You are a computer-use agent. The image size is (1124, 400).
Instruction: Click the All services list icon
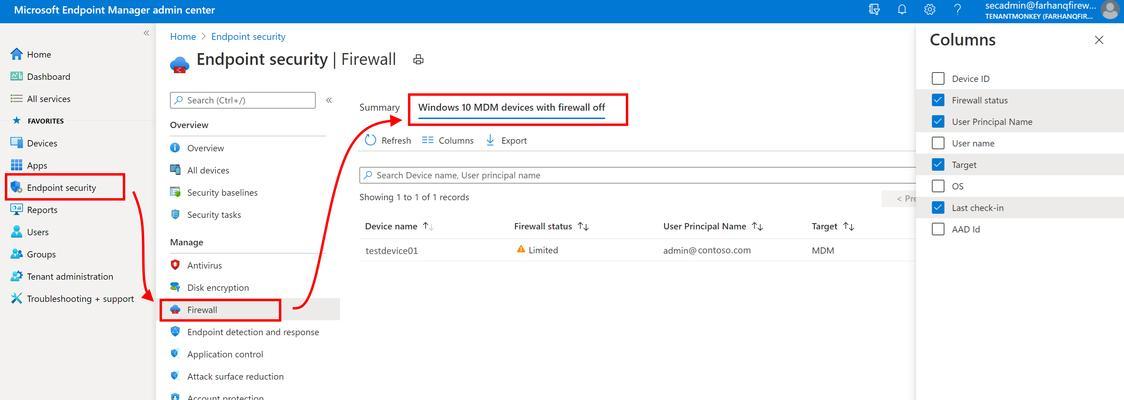point(16,99)
